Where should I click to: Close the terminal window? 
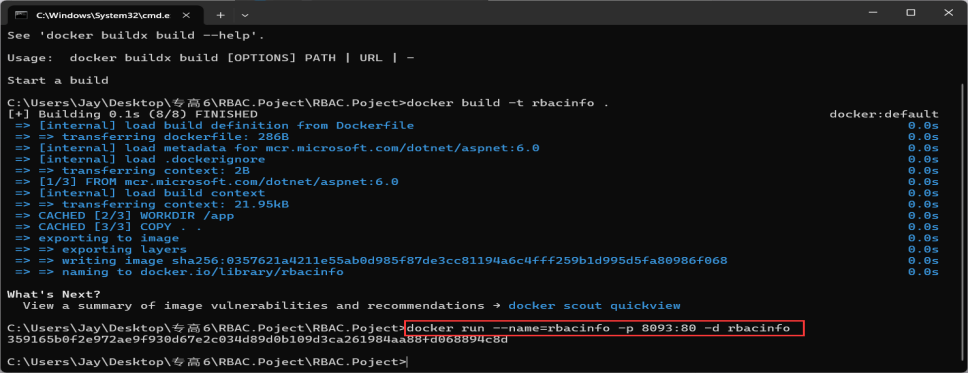pos(947,12)
